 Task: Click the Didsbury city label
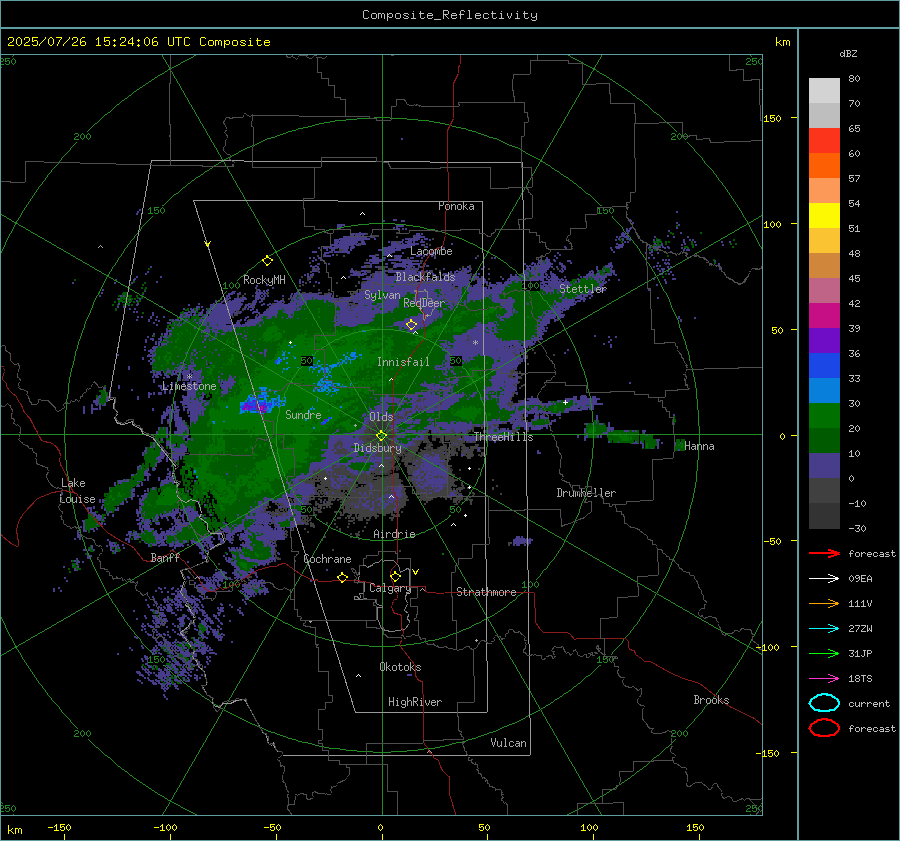point(377,448)
